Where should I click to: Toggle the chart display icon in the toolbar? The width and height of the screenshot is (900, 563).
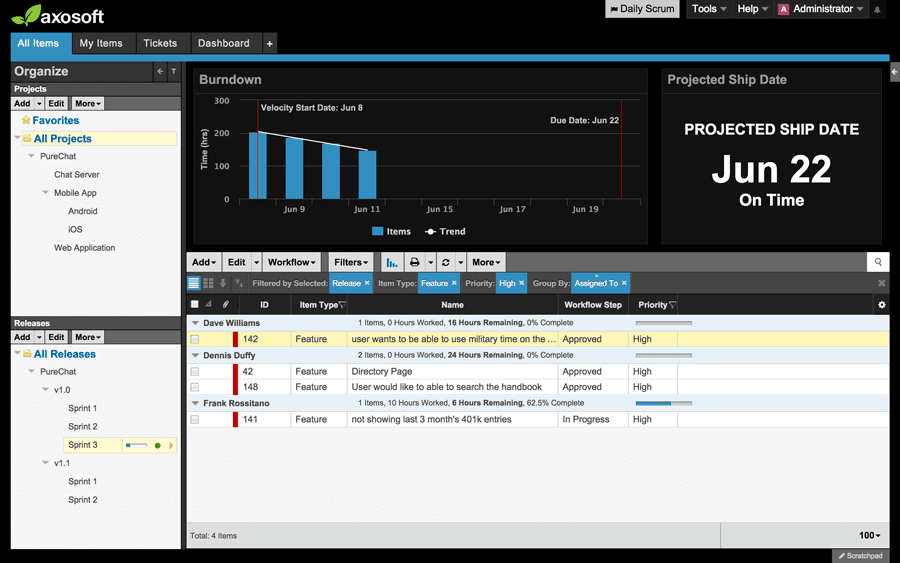pos(392,262)
